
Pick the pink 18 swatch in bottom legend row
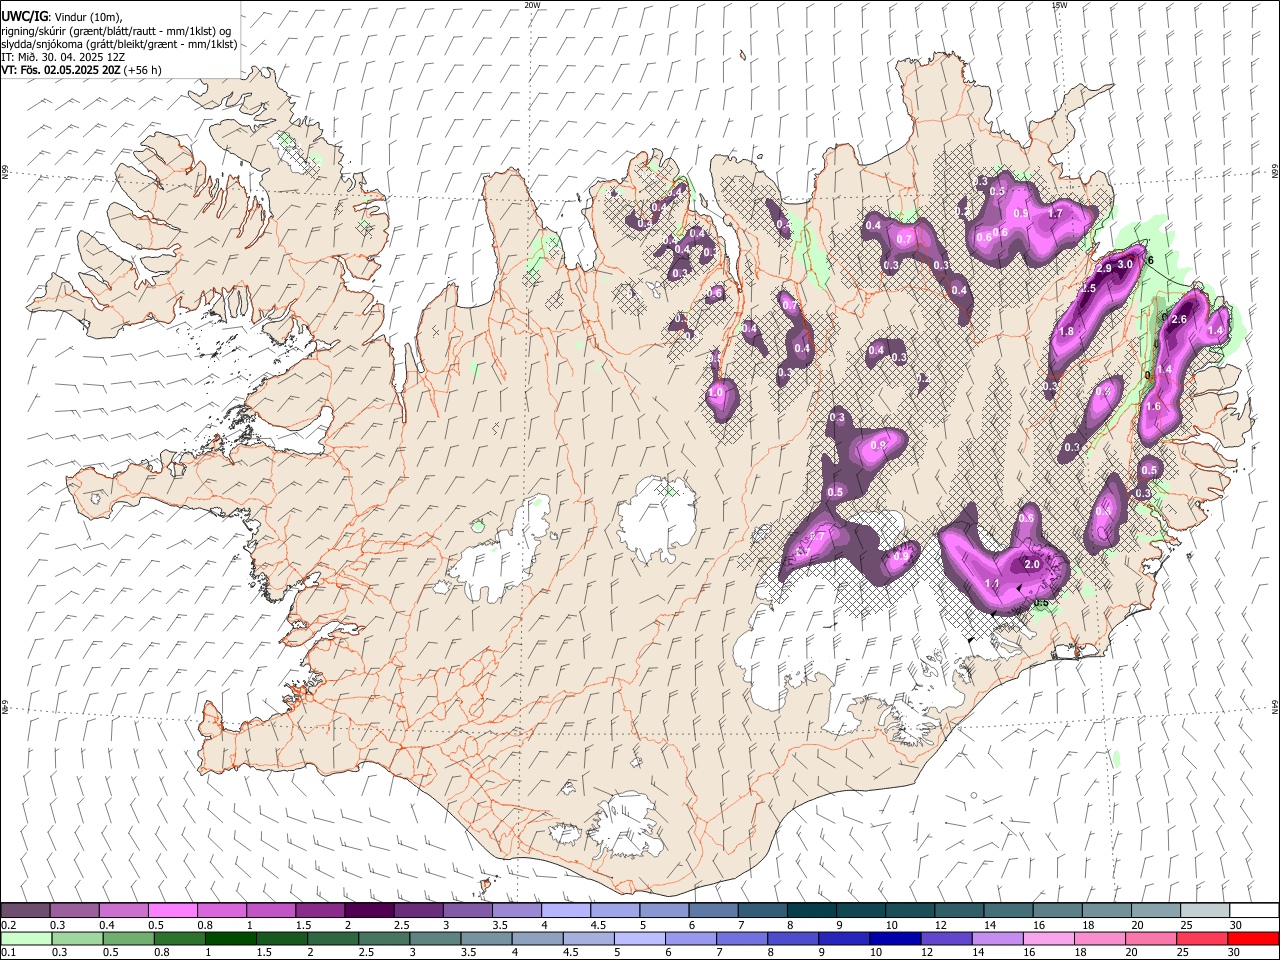[x=1100, y=939]
